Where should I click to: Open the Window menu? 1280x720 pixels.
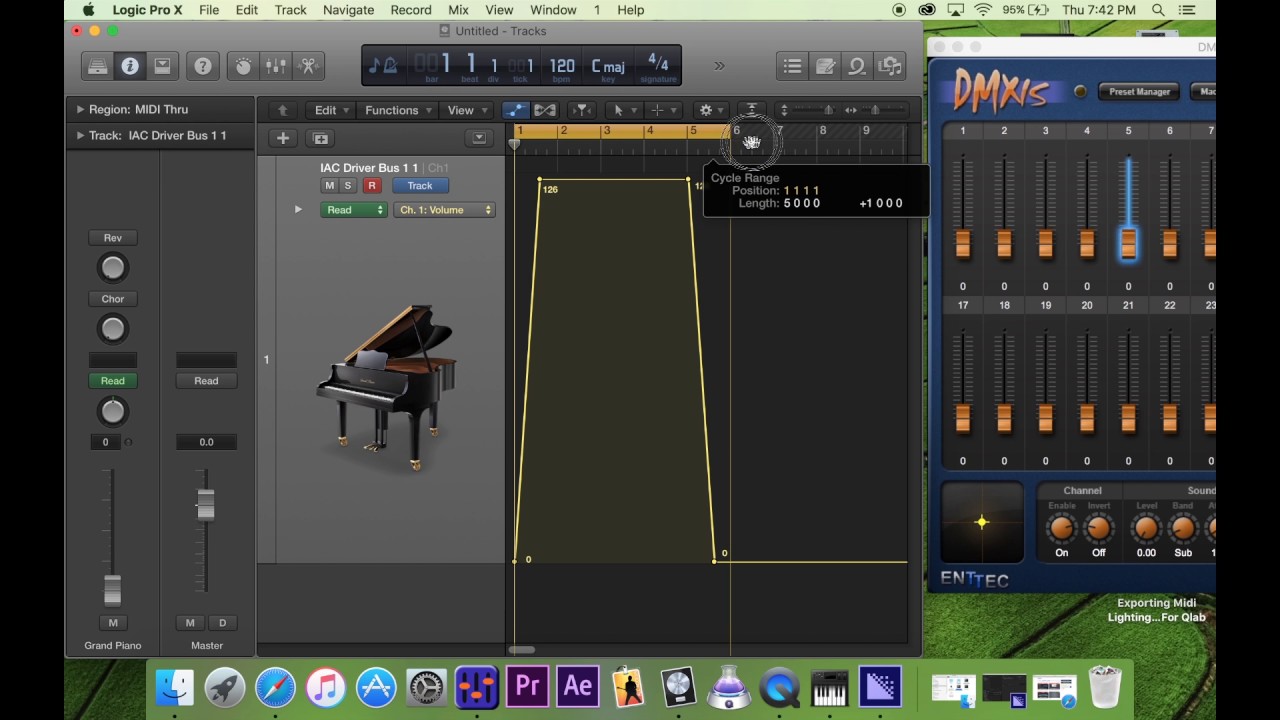pos(553,10)
